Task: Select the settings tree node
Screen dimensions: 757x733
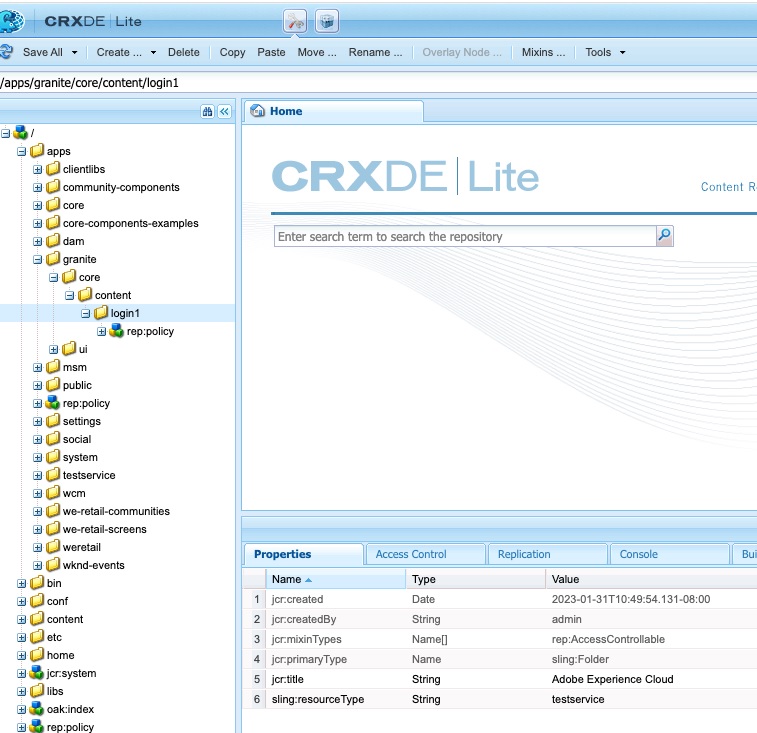Action: [x=82, y=421]
